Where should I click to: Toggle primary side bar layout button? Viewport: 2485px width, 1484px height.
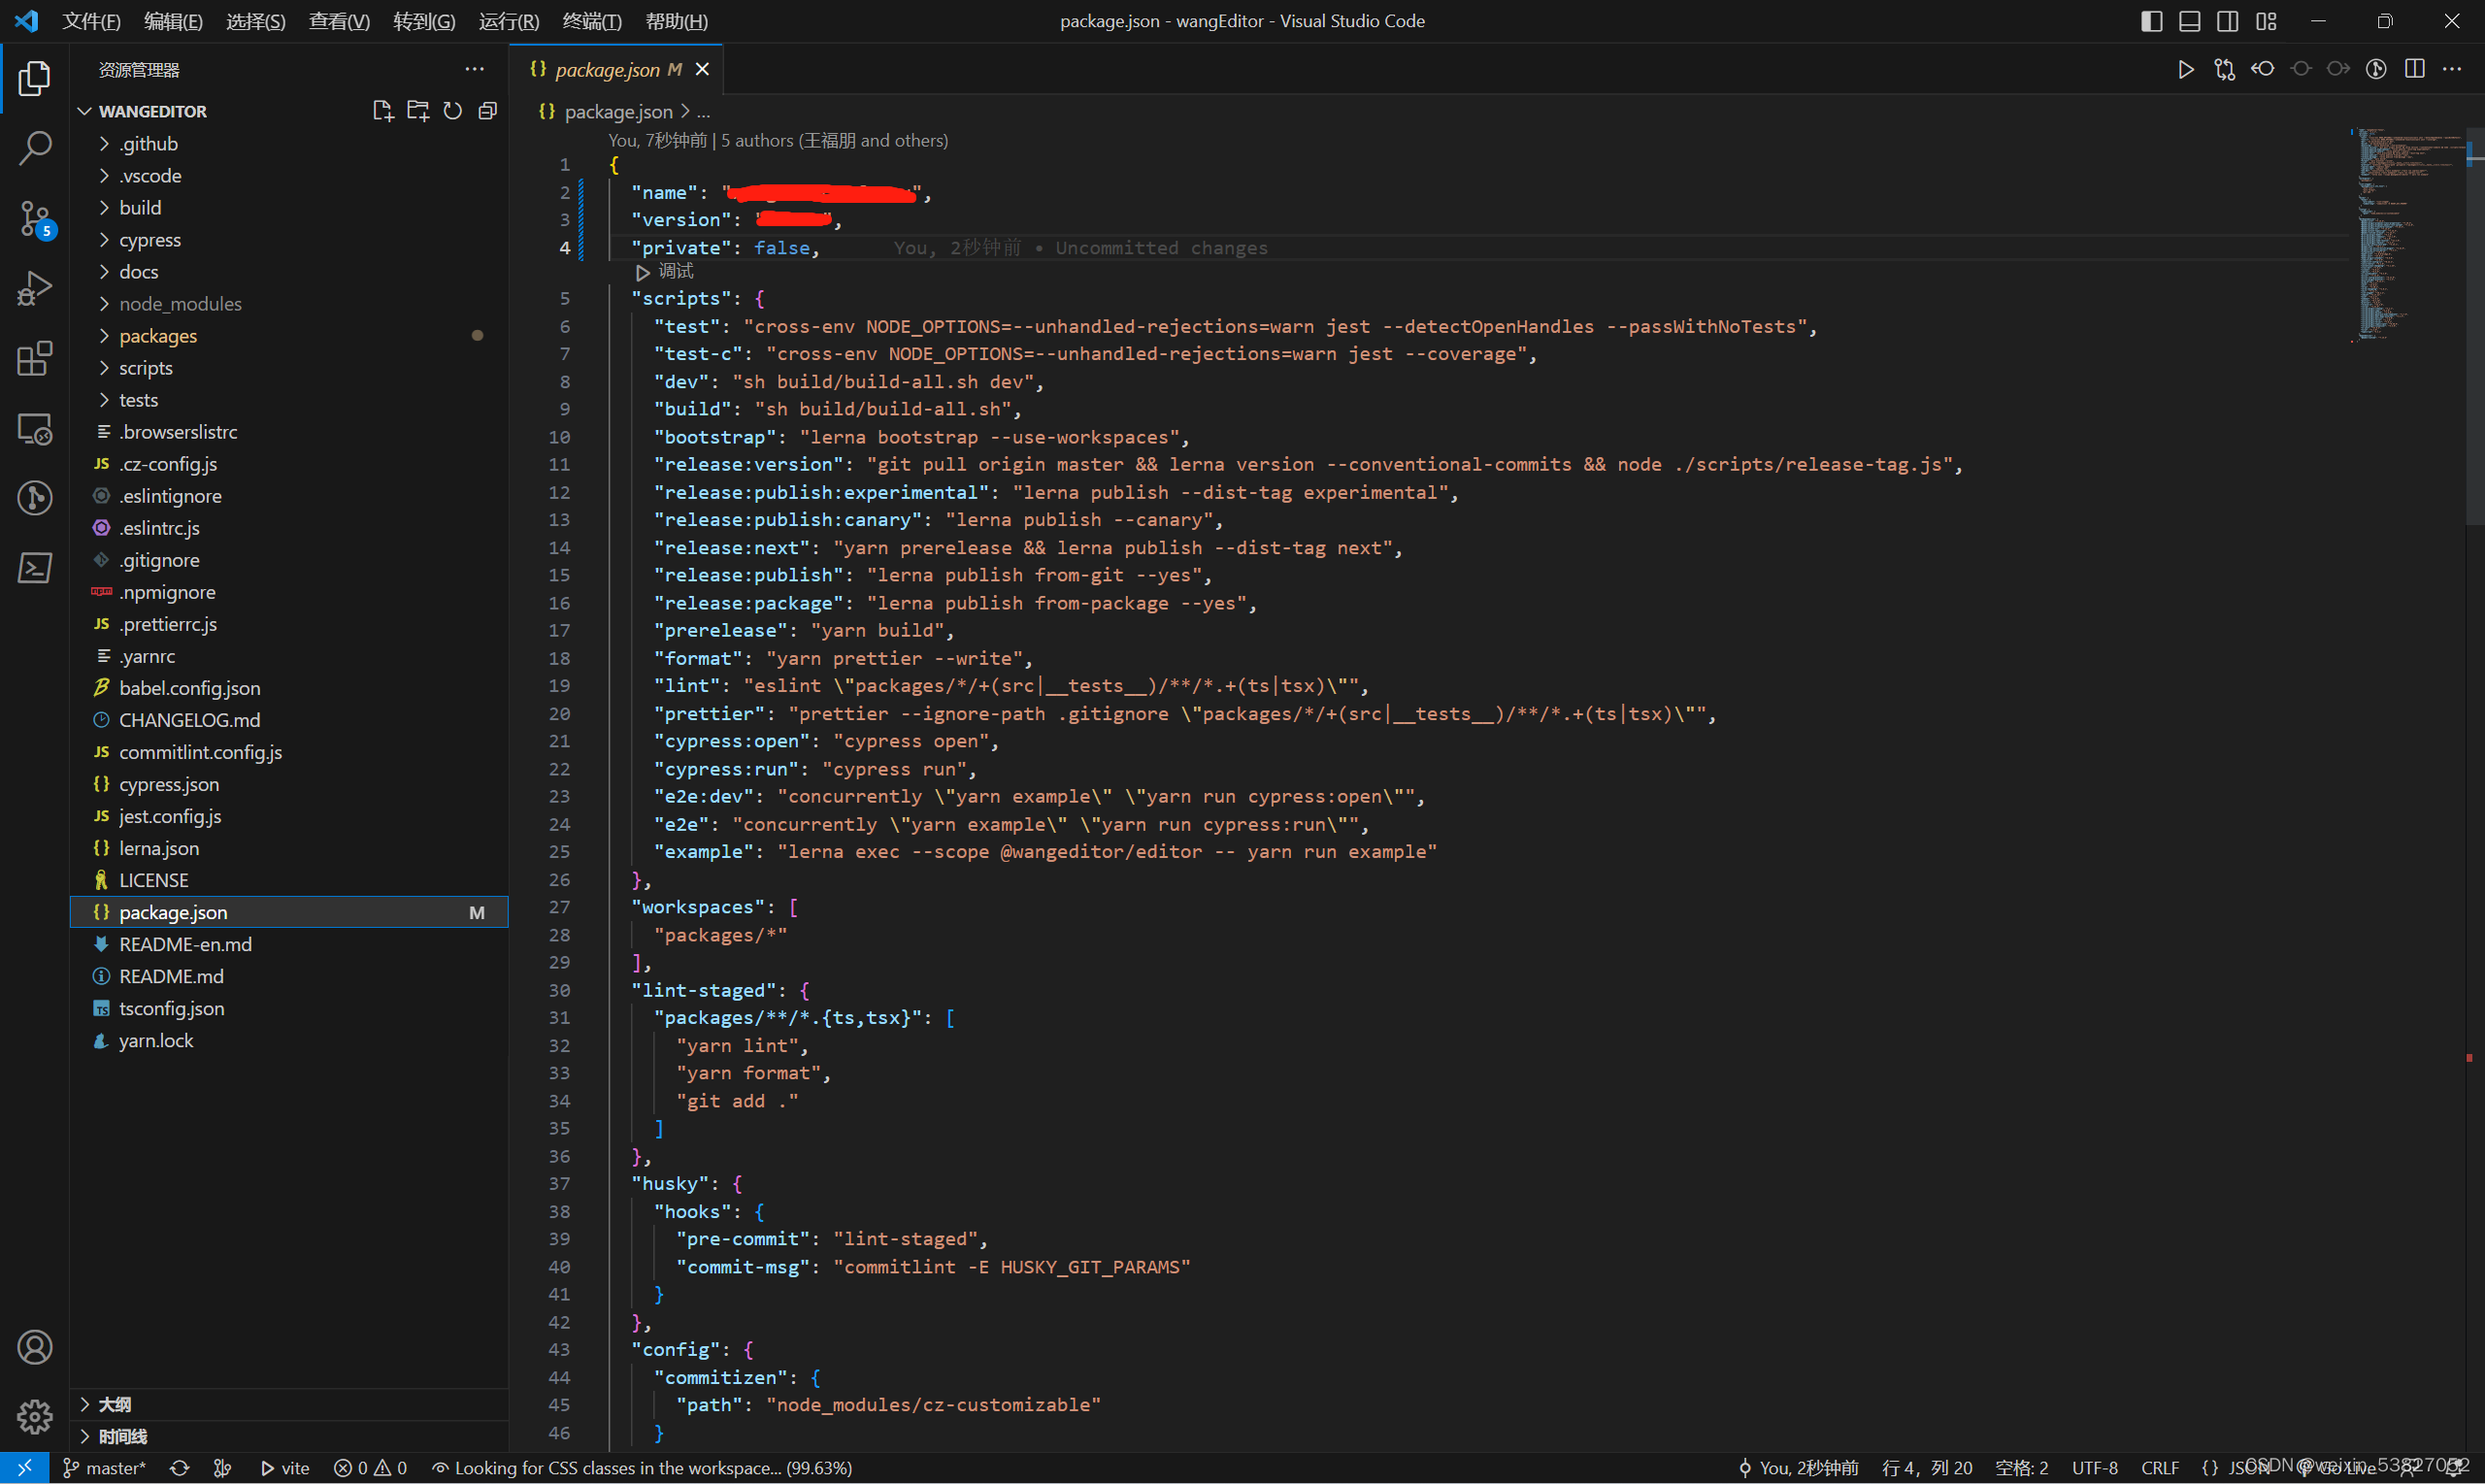pyautogui.click(x=2152, y=21)
